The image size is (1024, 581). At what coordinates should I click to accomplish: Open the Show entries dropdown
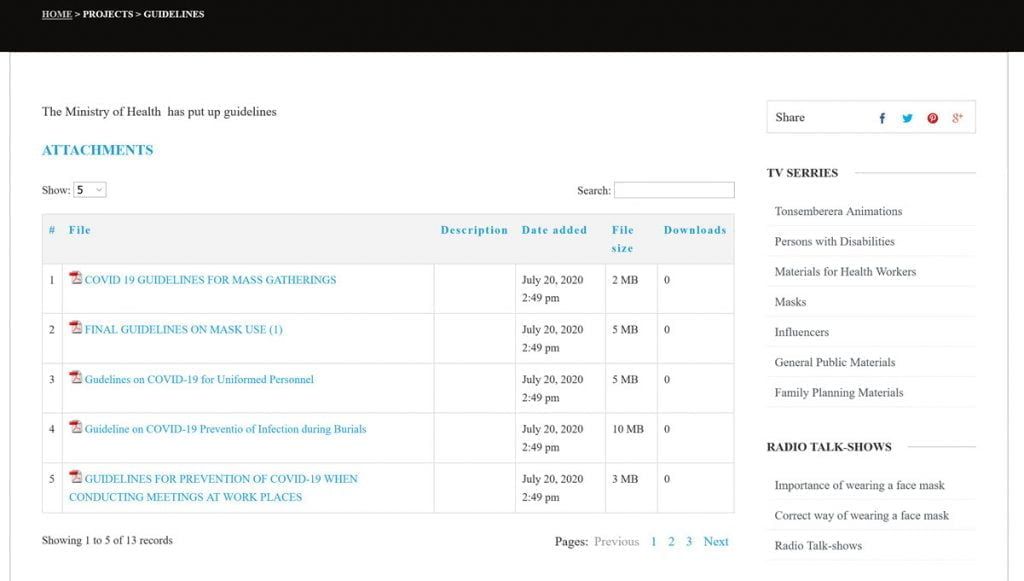click(x=89, y=190)
